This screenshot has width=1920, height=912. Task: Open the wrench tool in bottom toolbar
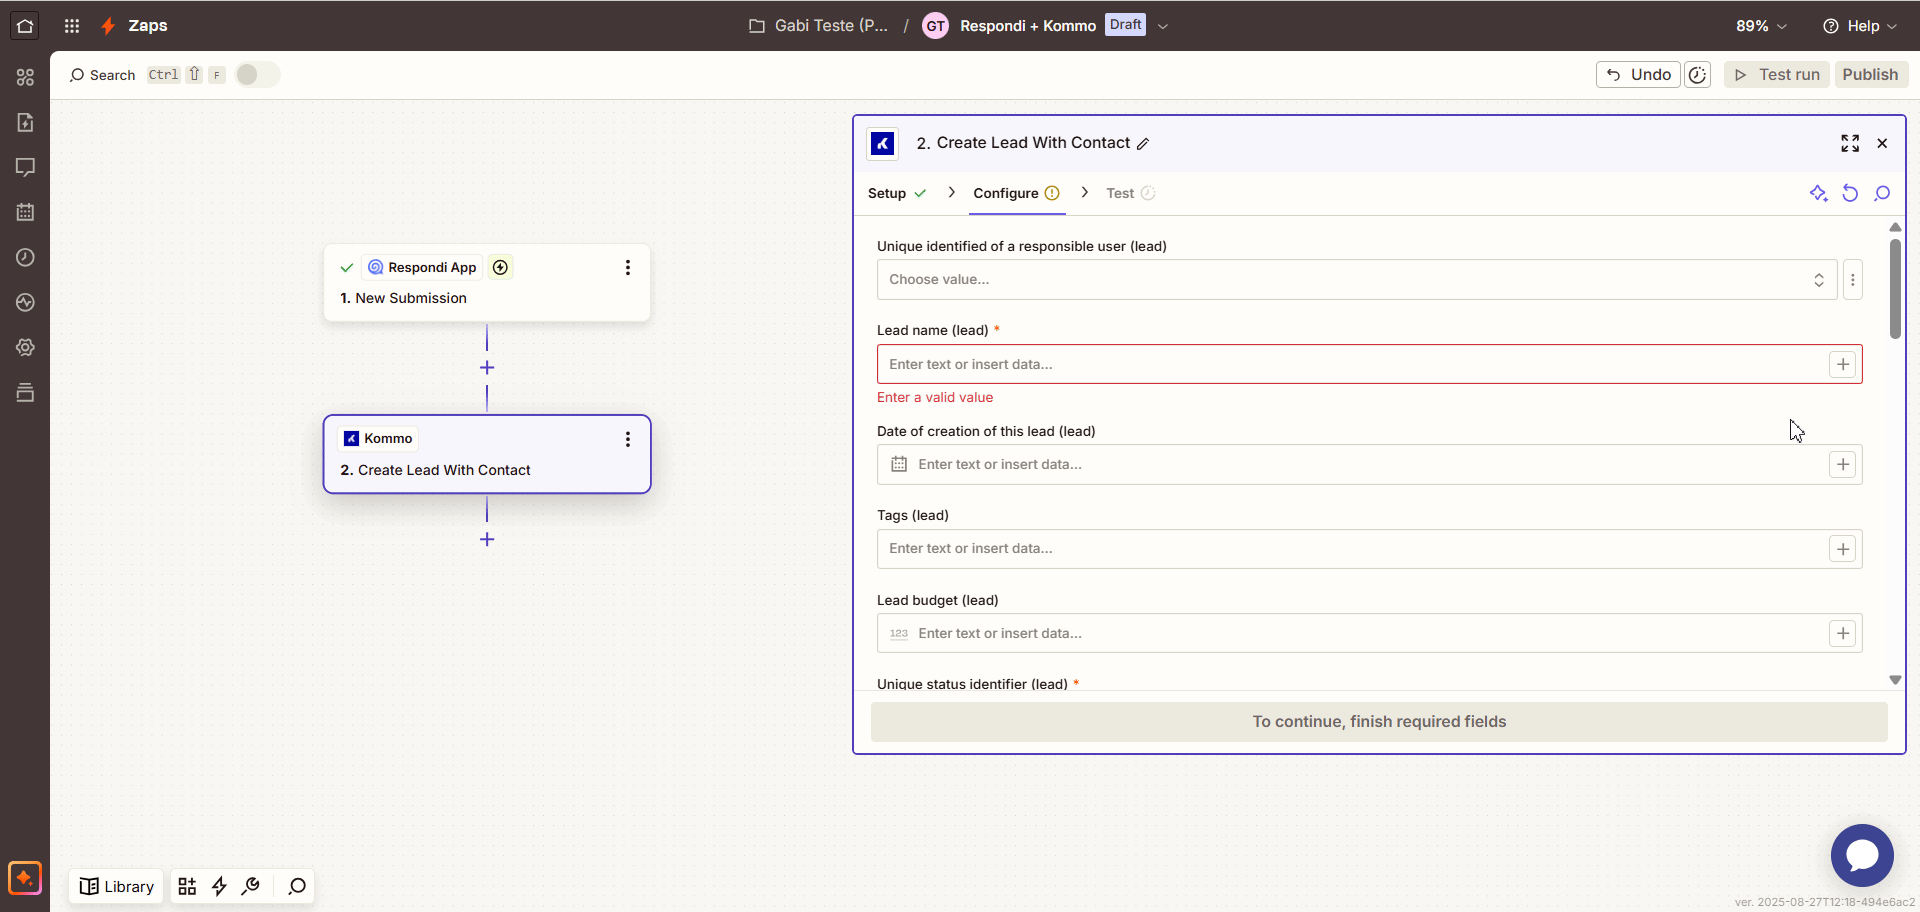pos(251,886)
